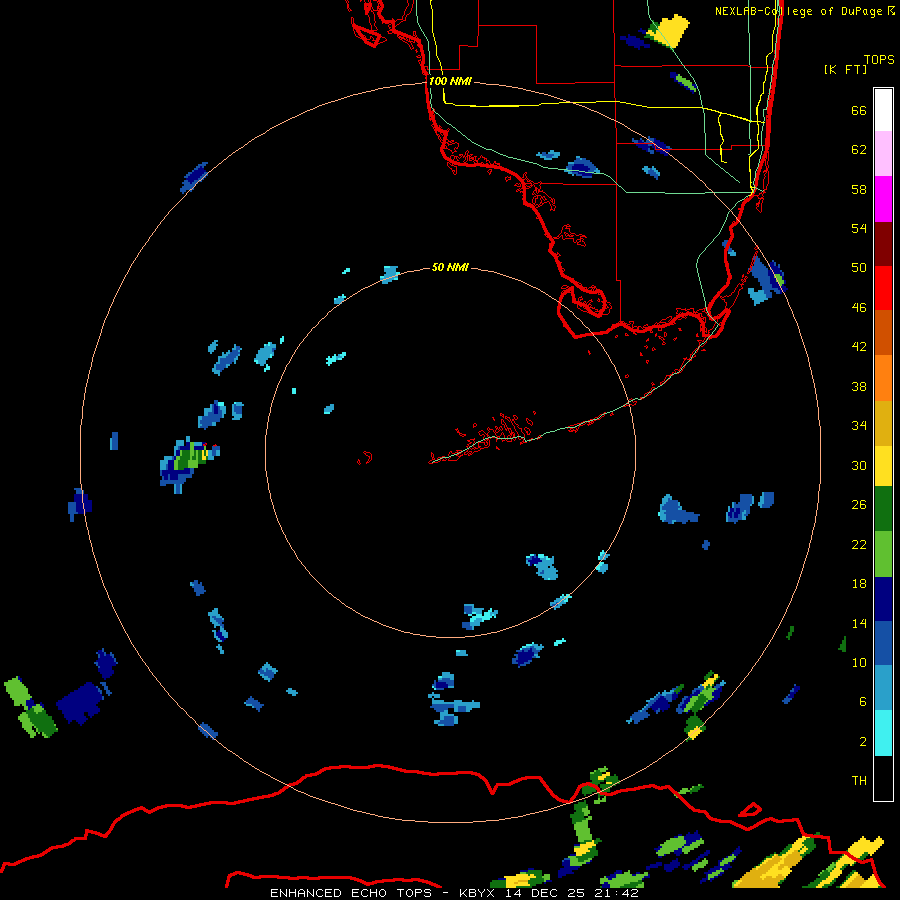
Task: Click the orange legend swatch near 38
Action: click(x=883, y=378)
